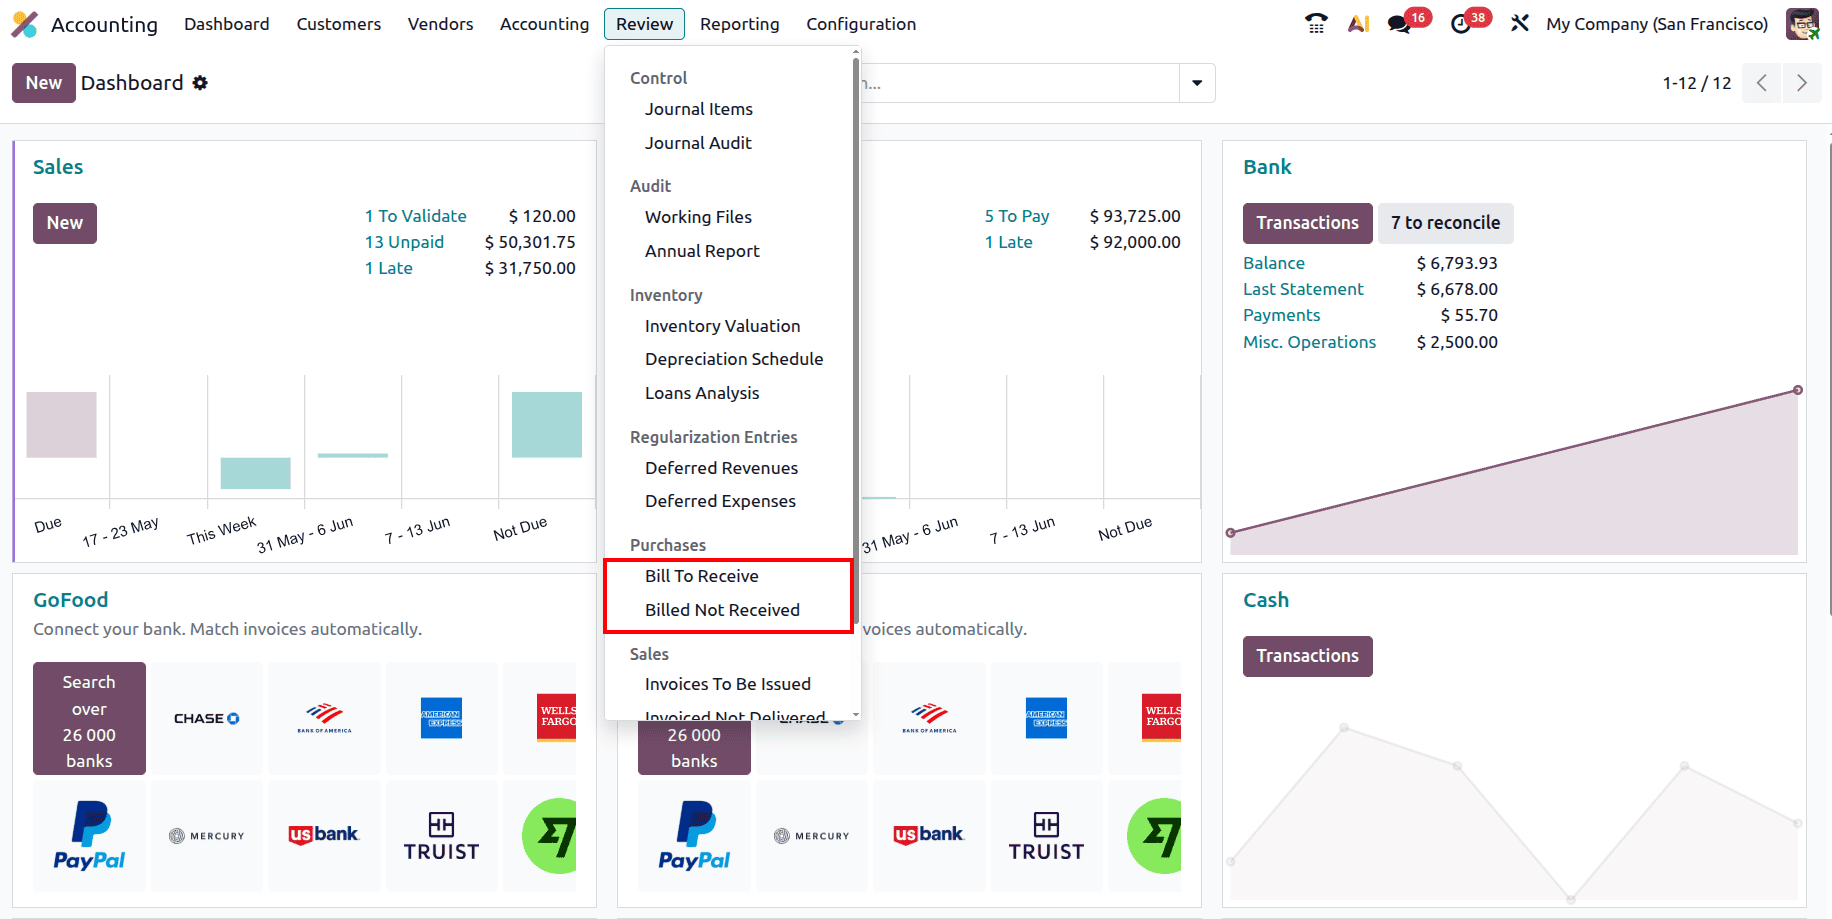Open 5 To Pay bills link
Image resolution: width=1832 pixels, height=919 pixels.
[1017, 216]
